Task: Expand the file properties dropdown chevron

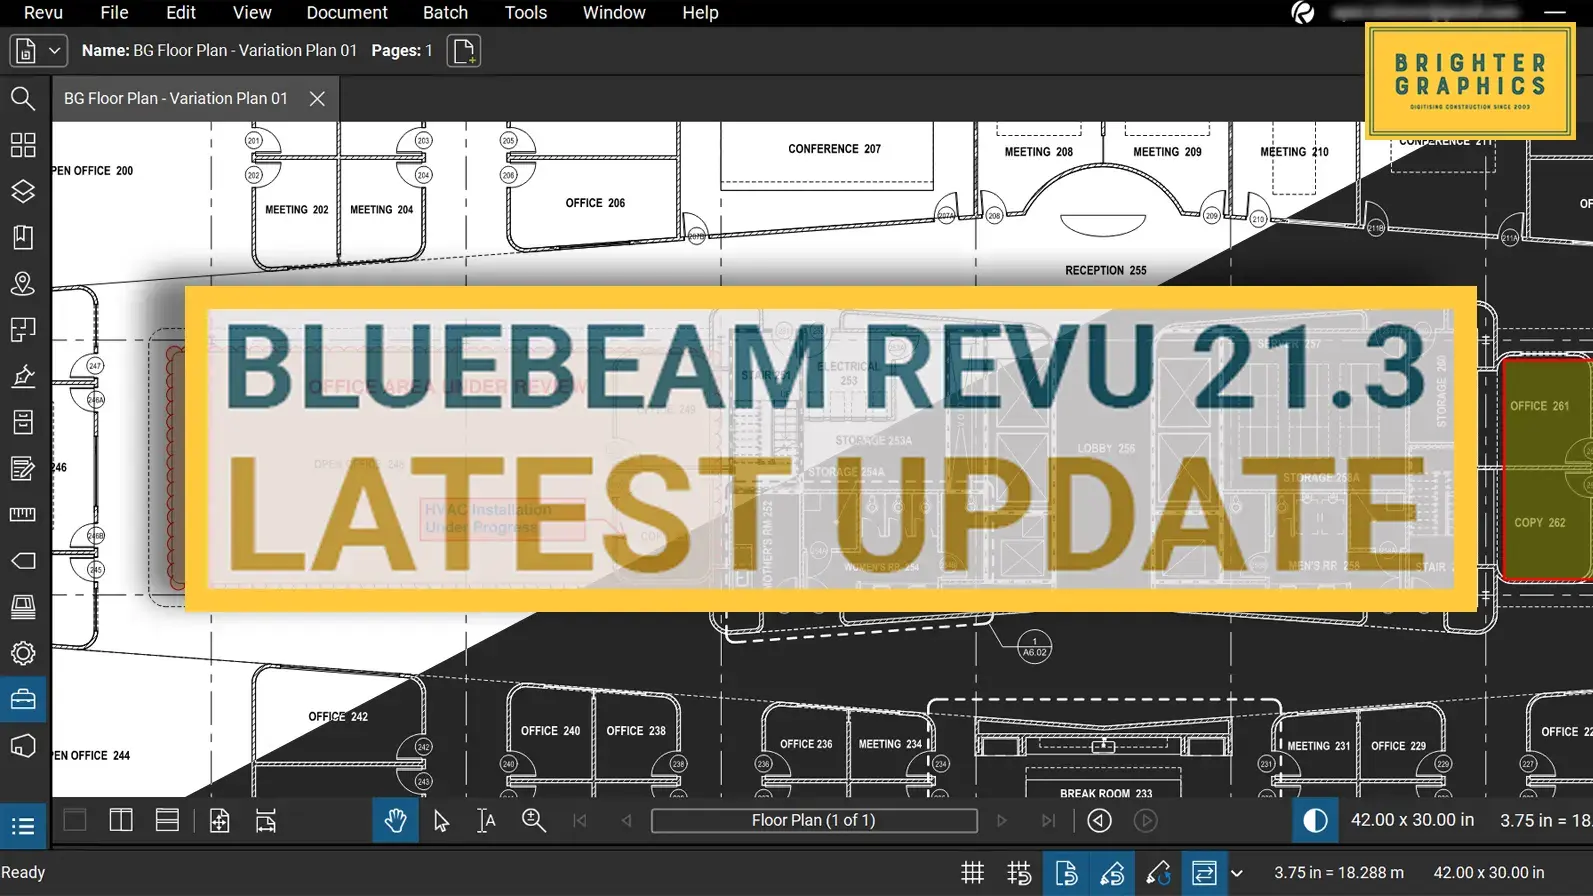Action: (55, 50)
